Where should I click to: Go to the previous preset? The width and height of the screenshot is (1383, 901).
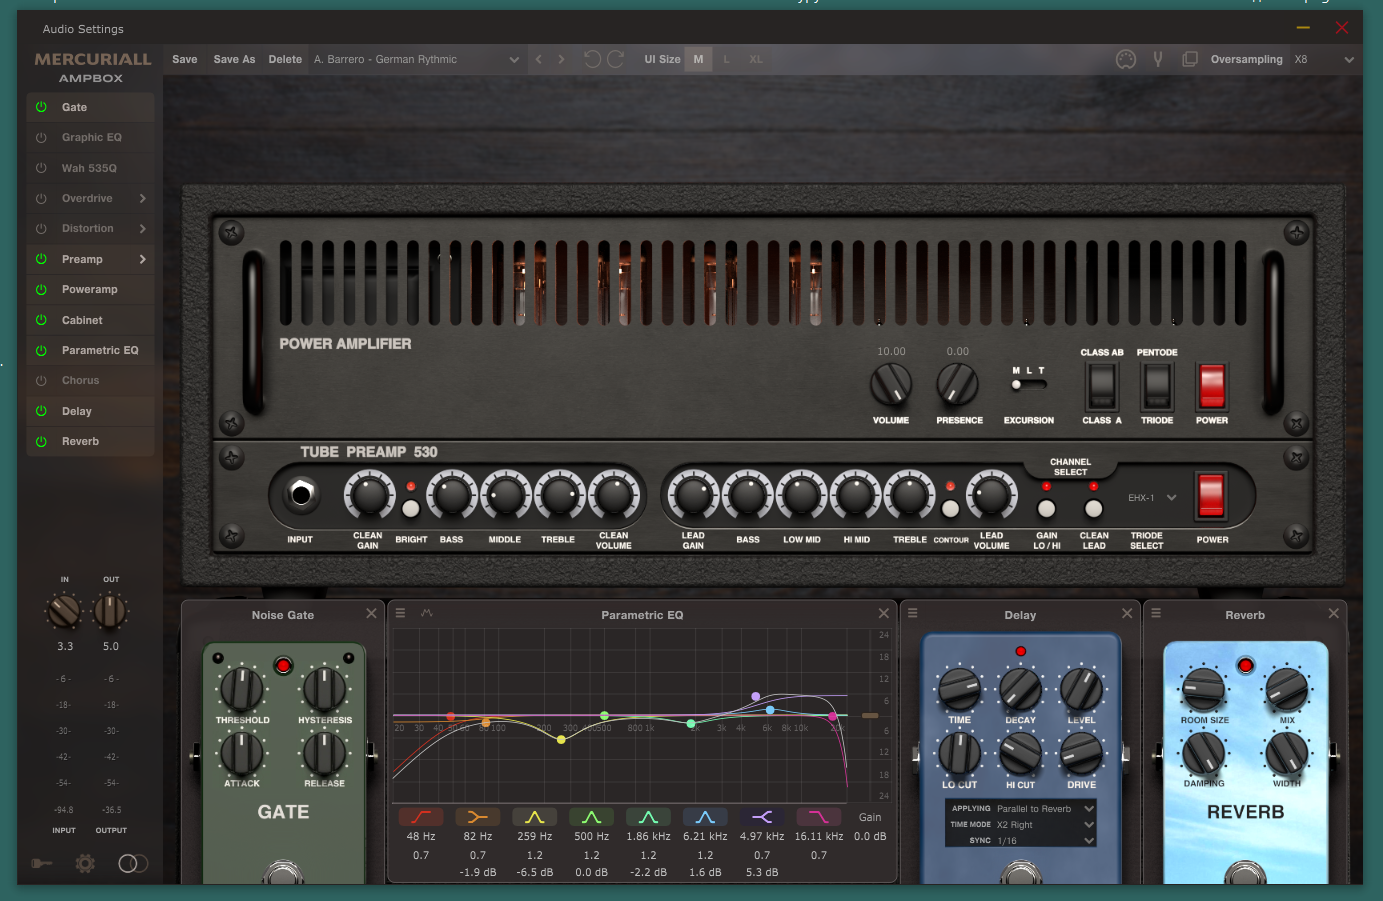(539, 59)
